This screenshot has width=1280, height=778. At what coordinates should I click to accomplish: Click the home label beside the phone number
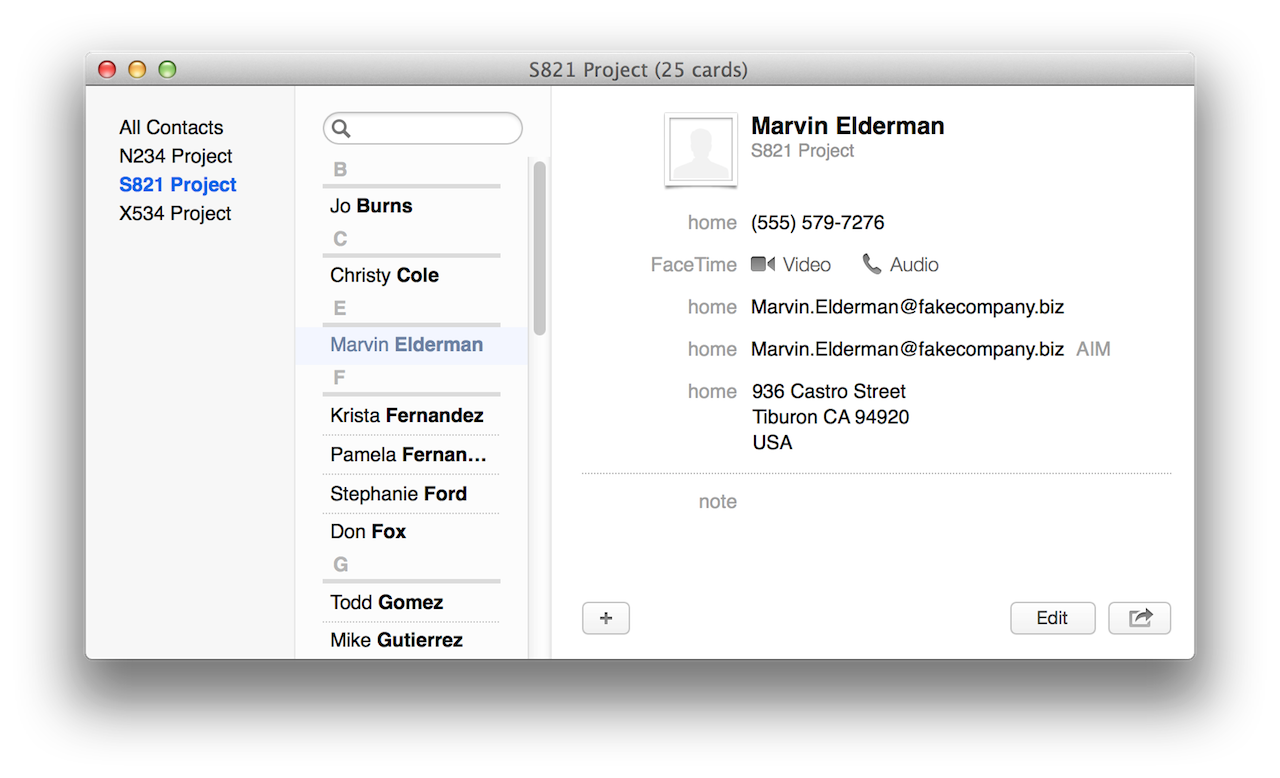[712, 222]
